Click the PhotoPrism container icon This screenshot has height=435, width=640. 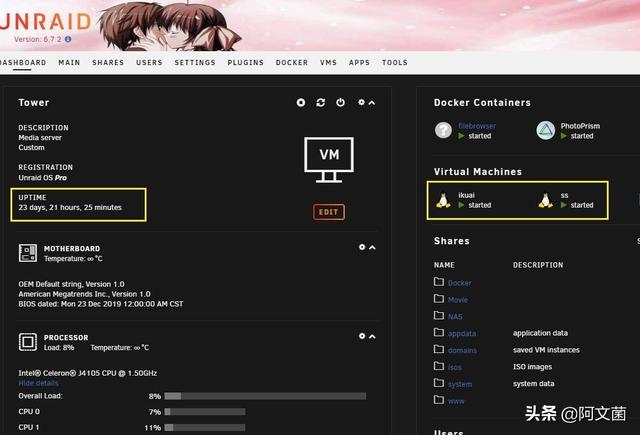546,131
